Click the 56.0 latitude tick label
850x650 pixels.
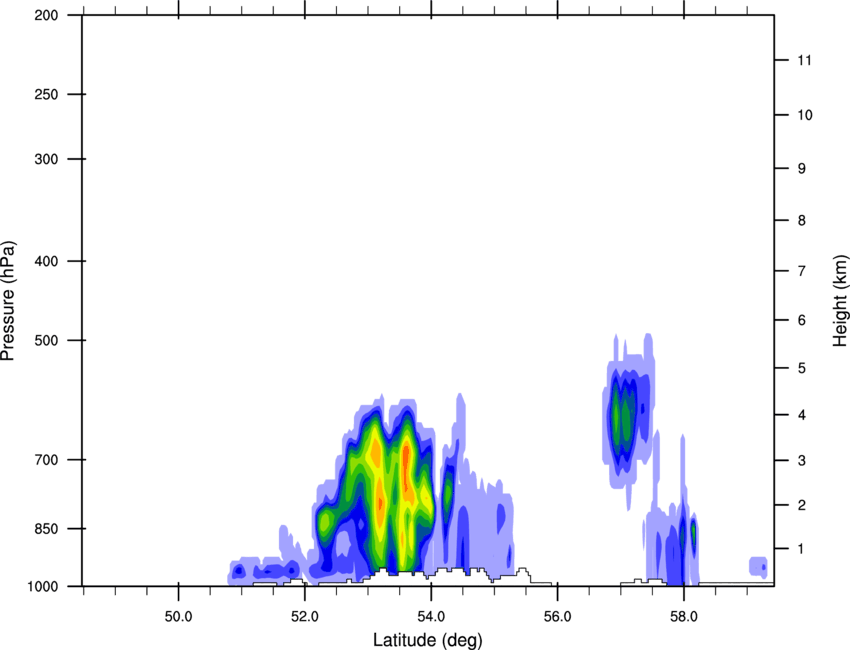558,617
